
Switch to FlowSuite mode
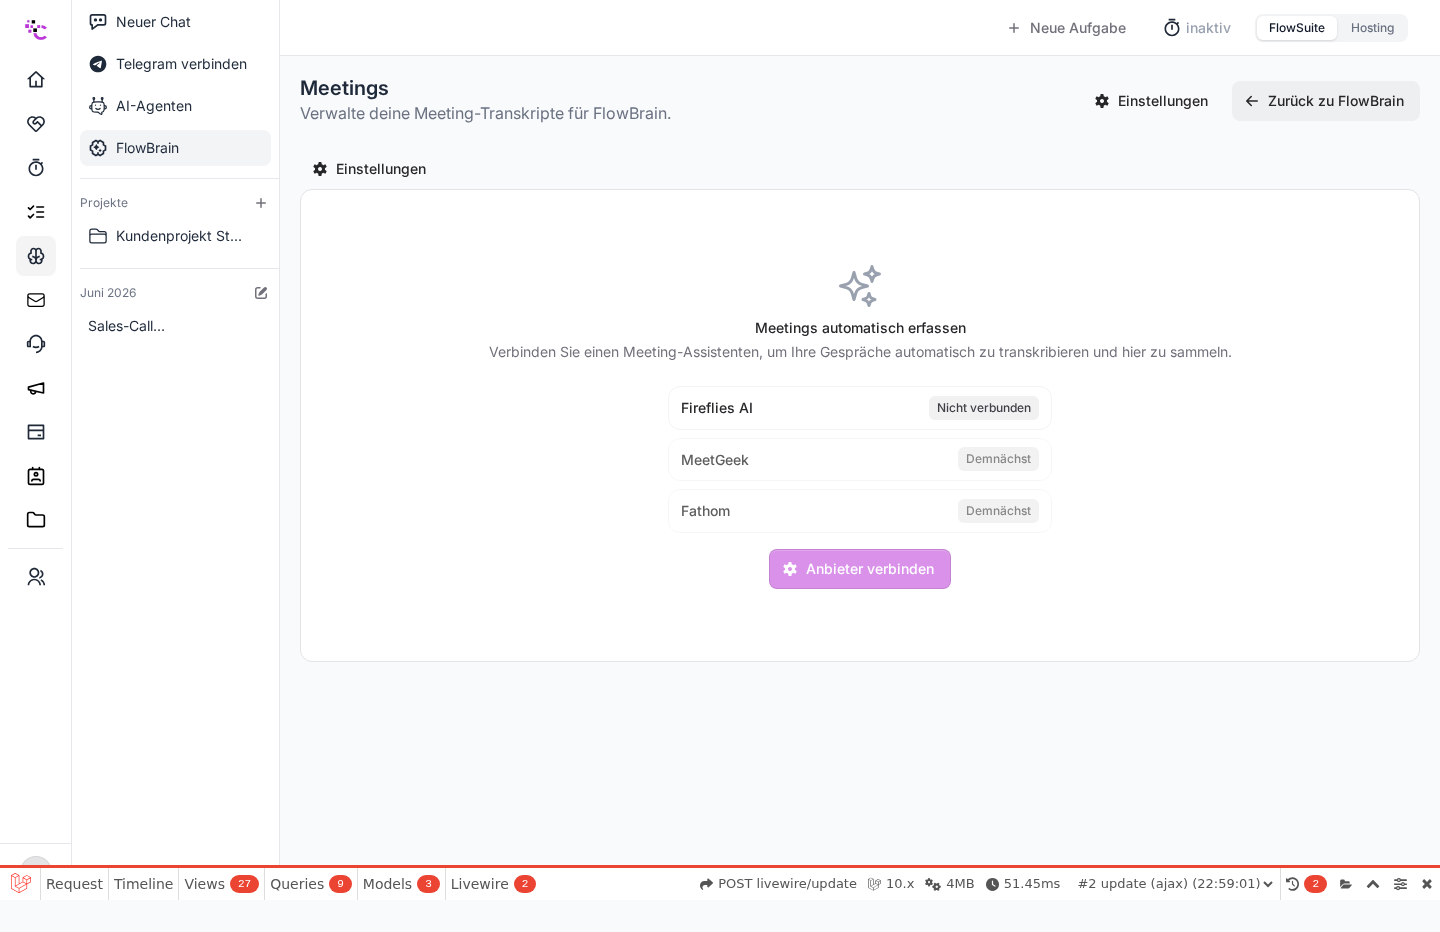(x=1296, y=28)
